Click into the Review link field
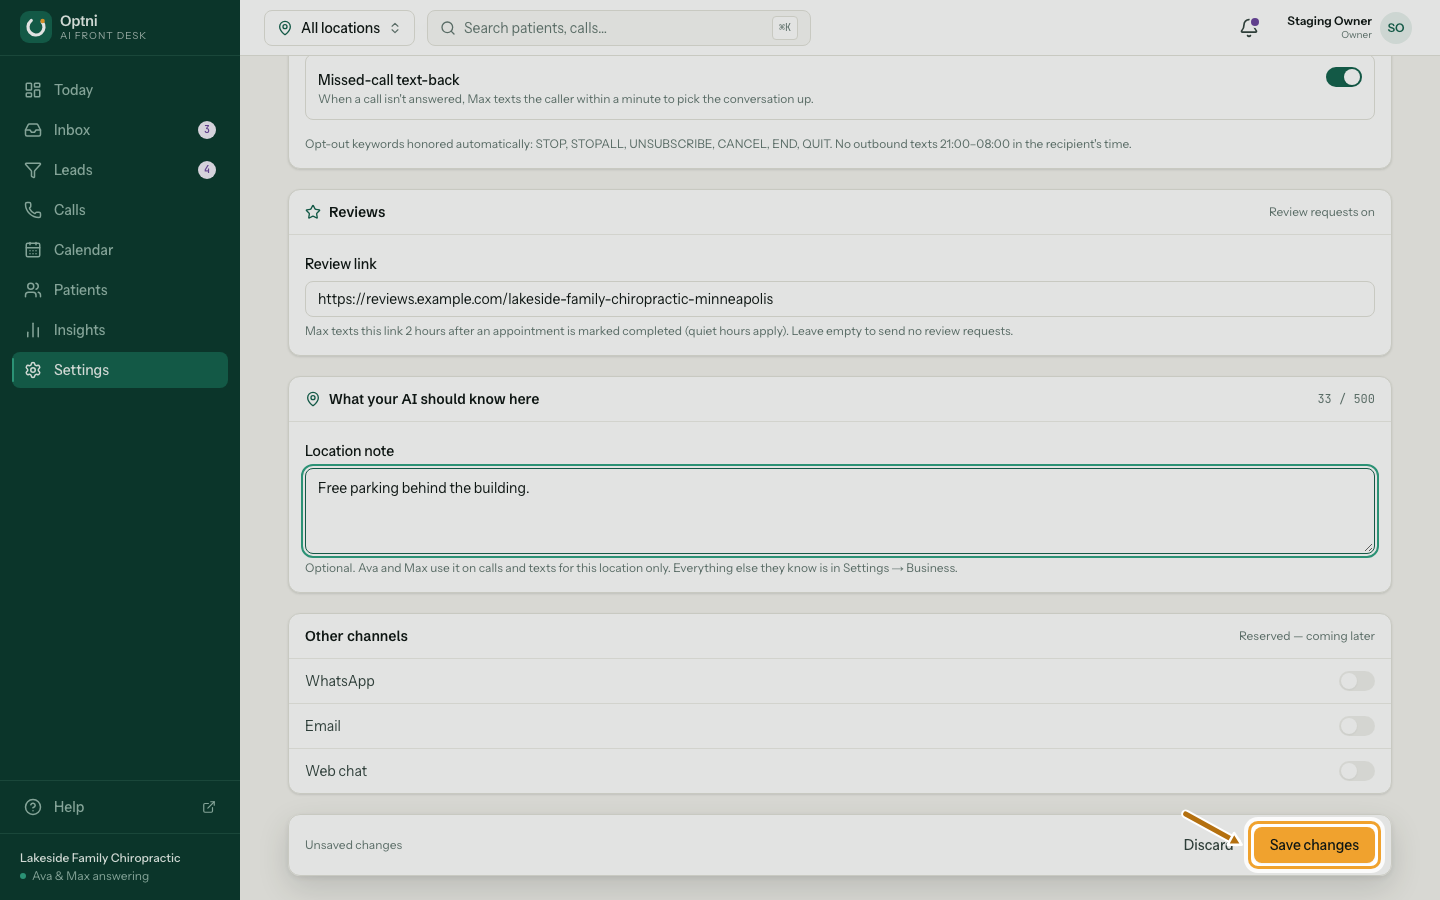 [x=840, y=299]
